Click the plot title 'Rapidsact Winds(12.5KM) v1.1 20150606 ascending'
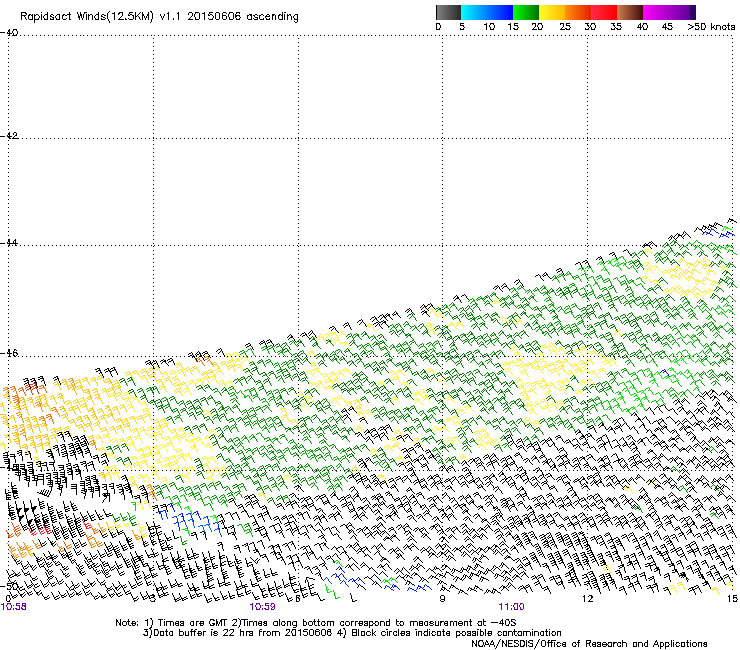The image size is (740, 650). [x=159, y=17]
